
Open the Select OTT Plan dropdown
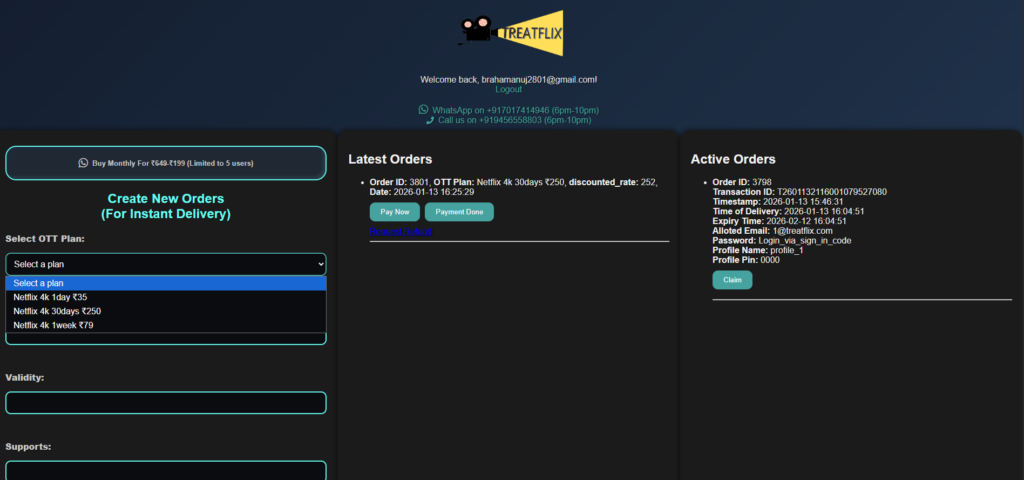pyautogui.click(x=166, y=264)
